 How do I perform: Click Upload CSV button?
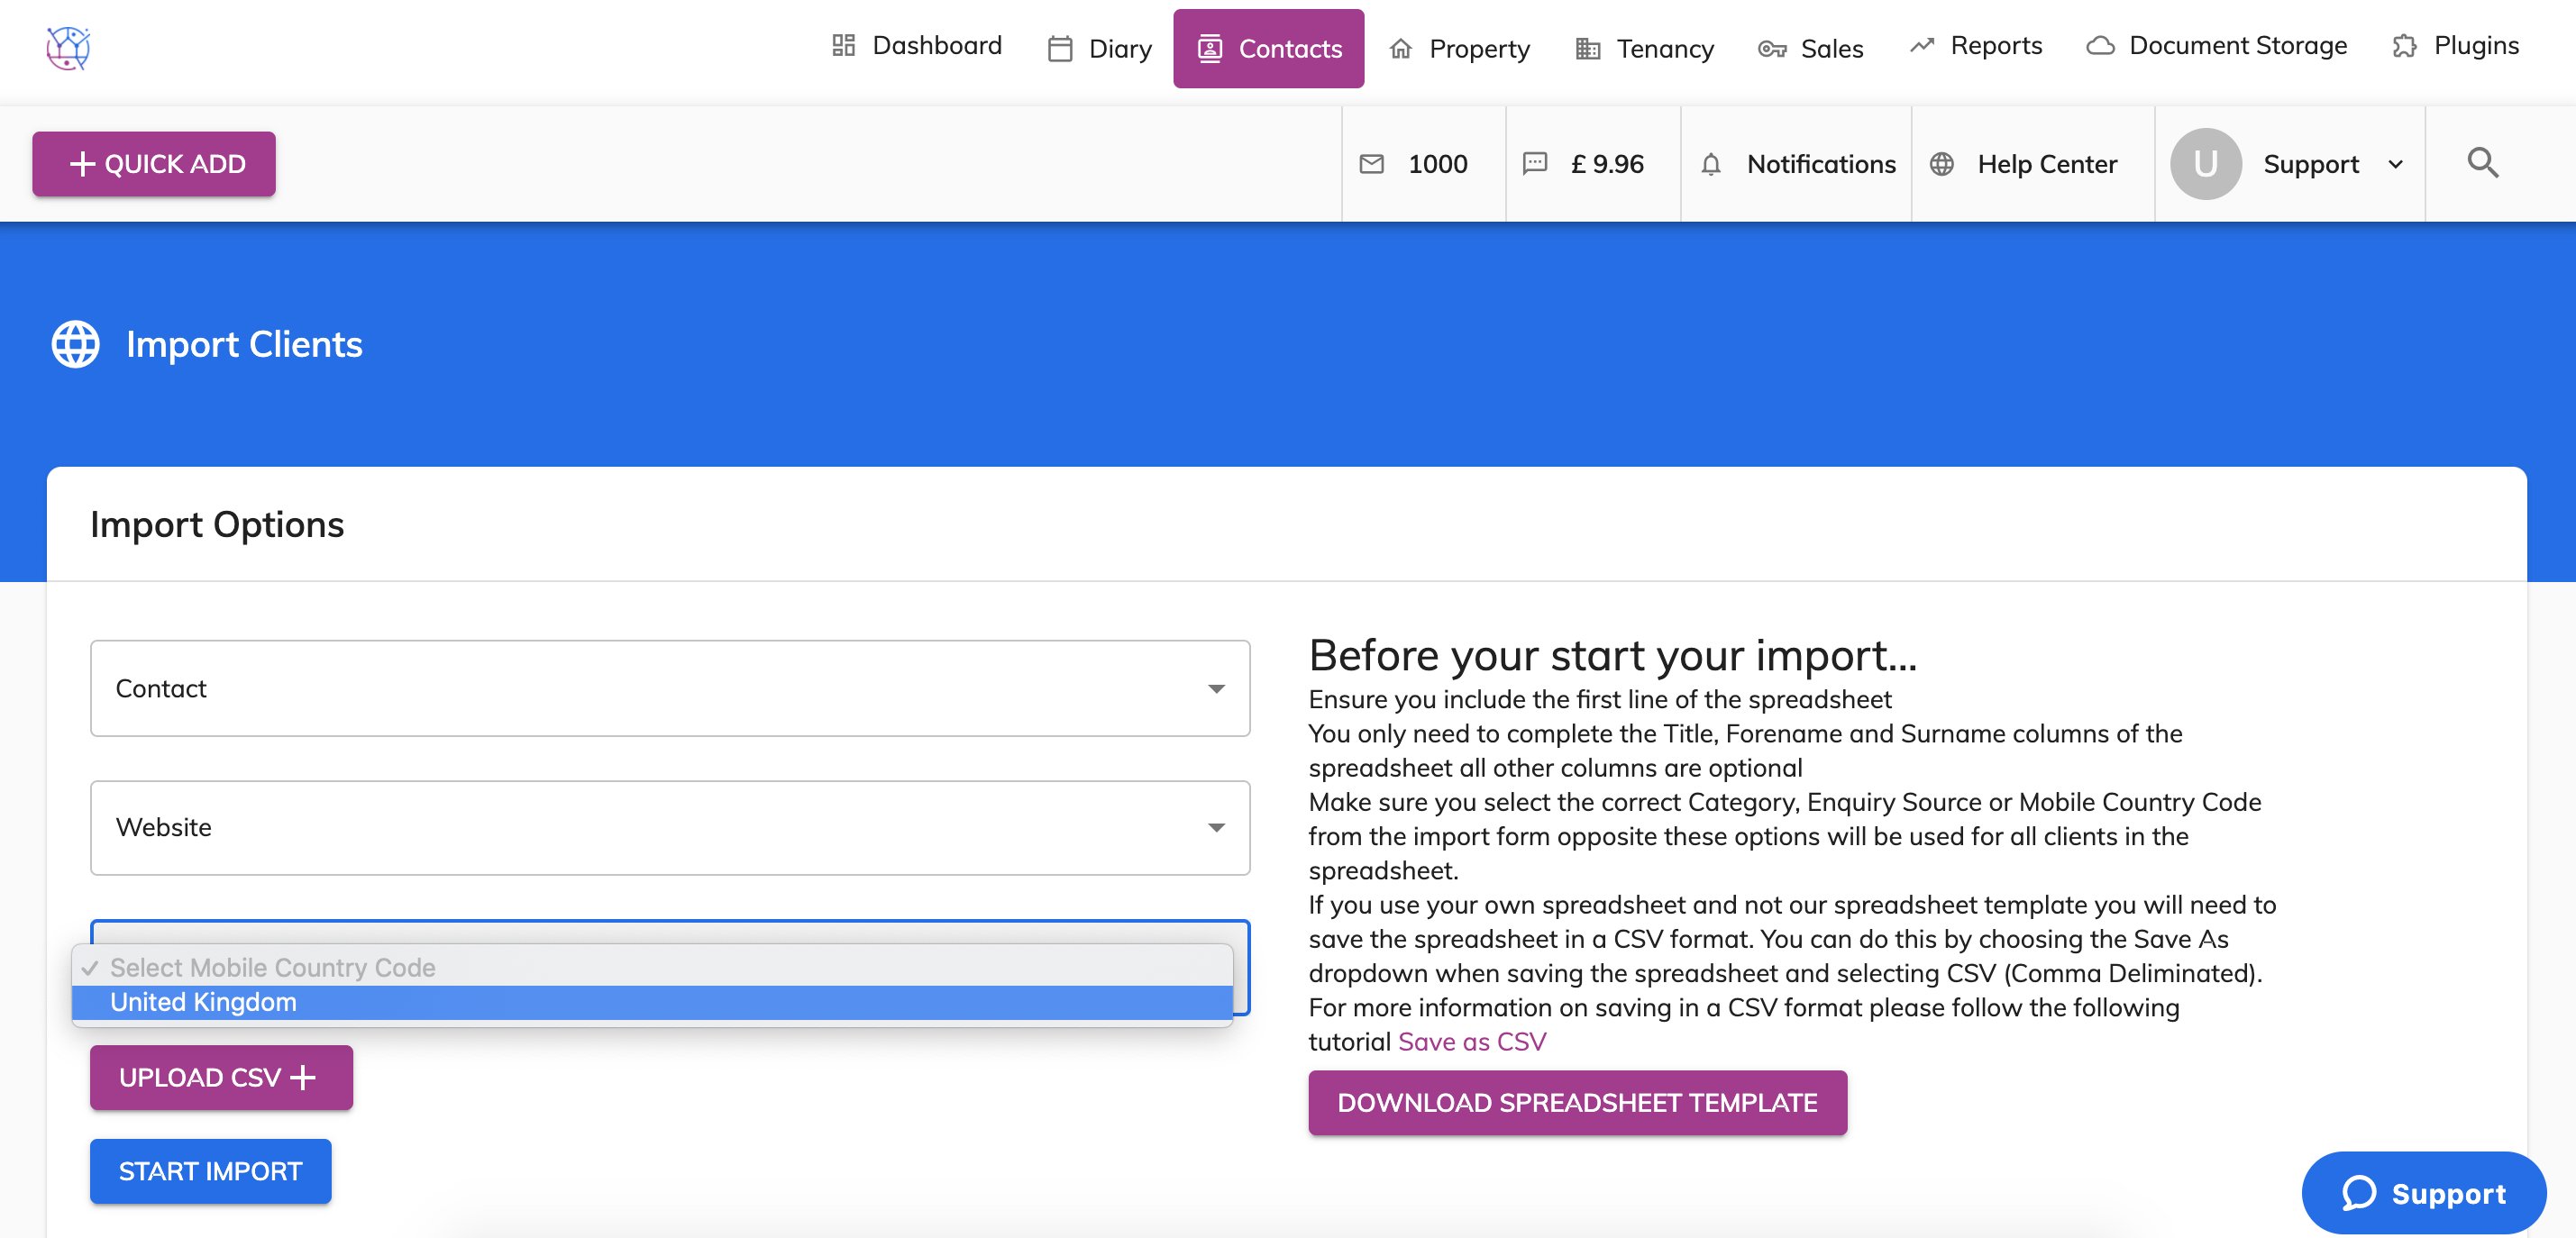[220, 1077]
